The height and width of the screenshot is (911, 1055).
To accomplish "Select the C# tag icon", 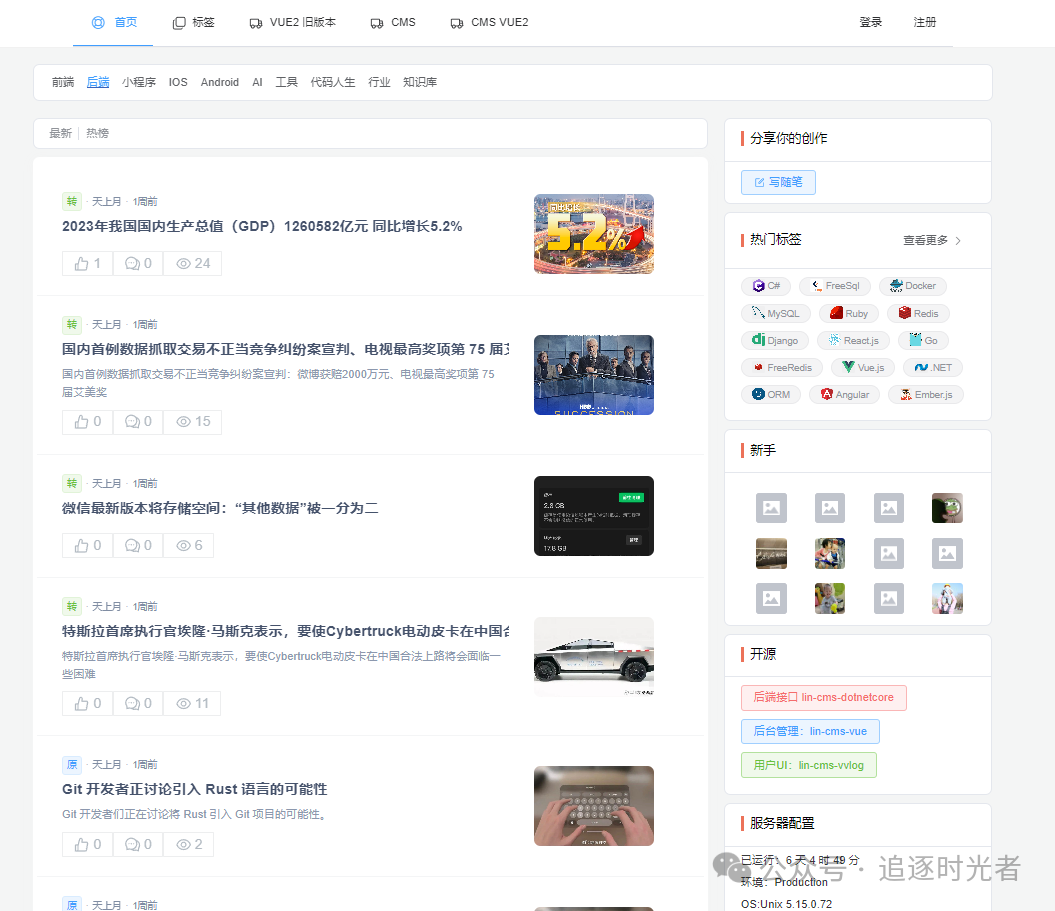I will tap(759, 286).
